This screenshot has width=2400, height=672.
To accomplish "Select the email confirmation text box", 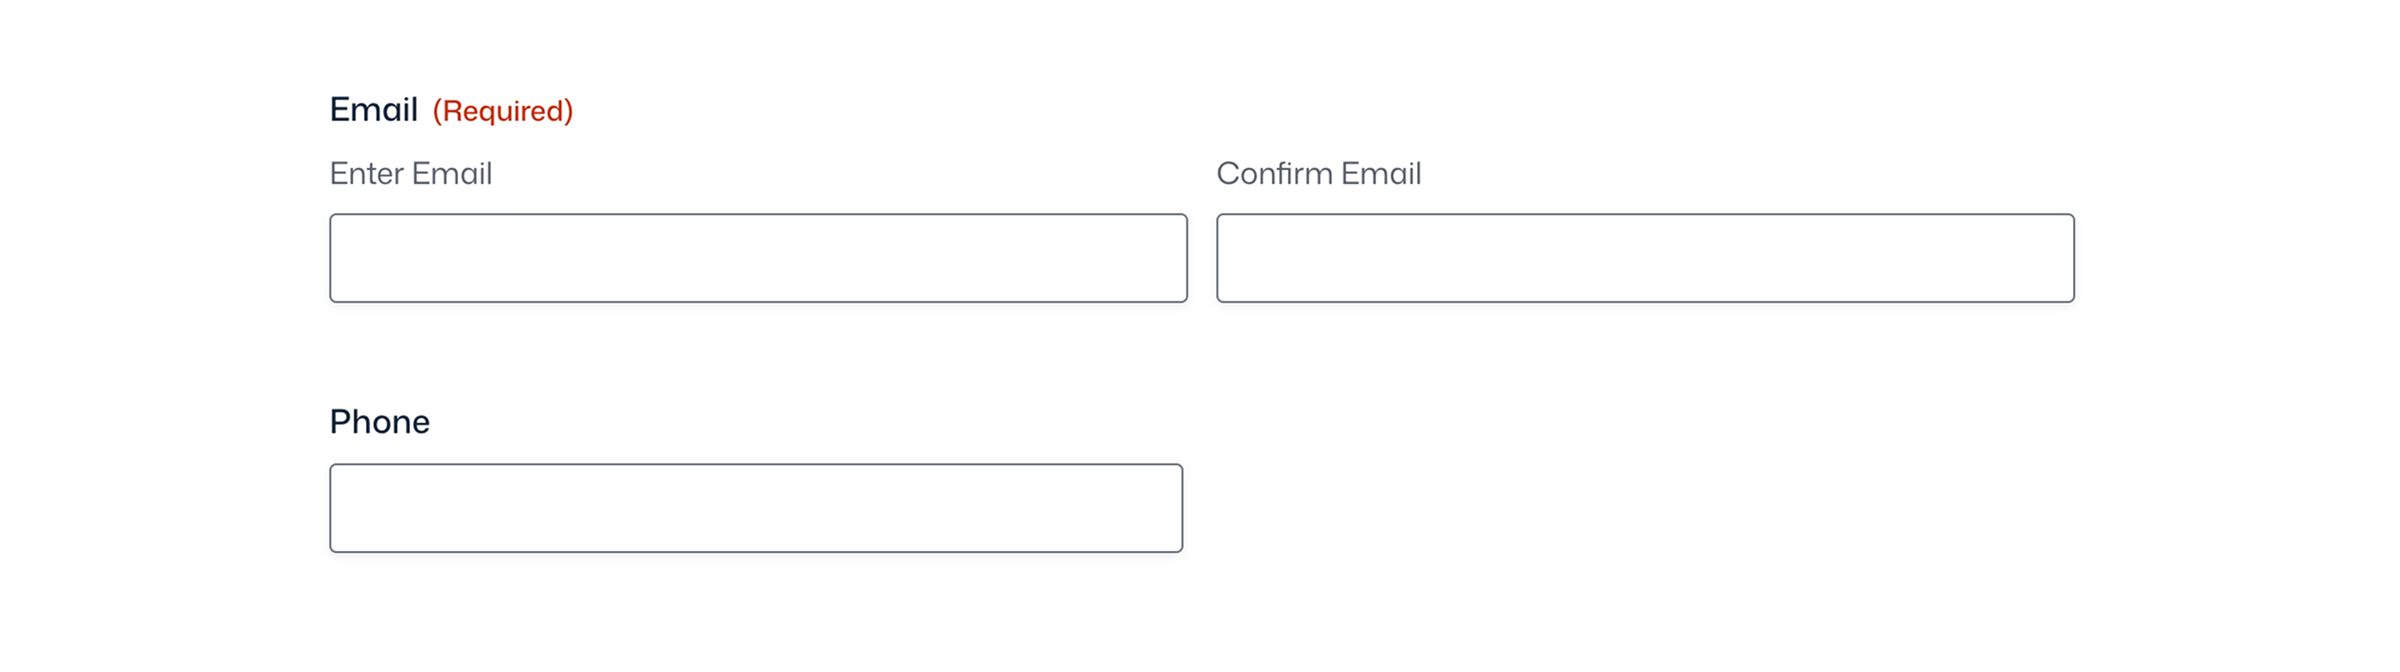I will [x=1645, y=258].
